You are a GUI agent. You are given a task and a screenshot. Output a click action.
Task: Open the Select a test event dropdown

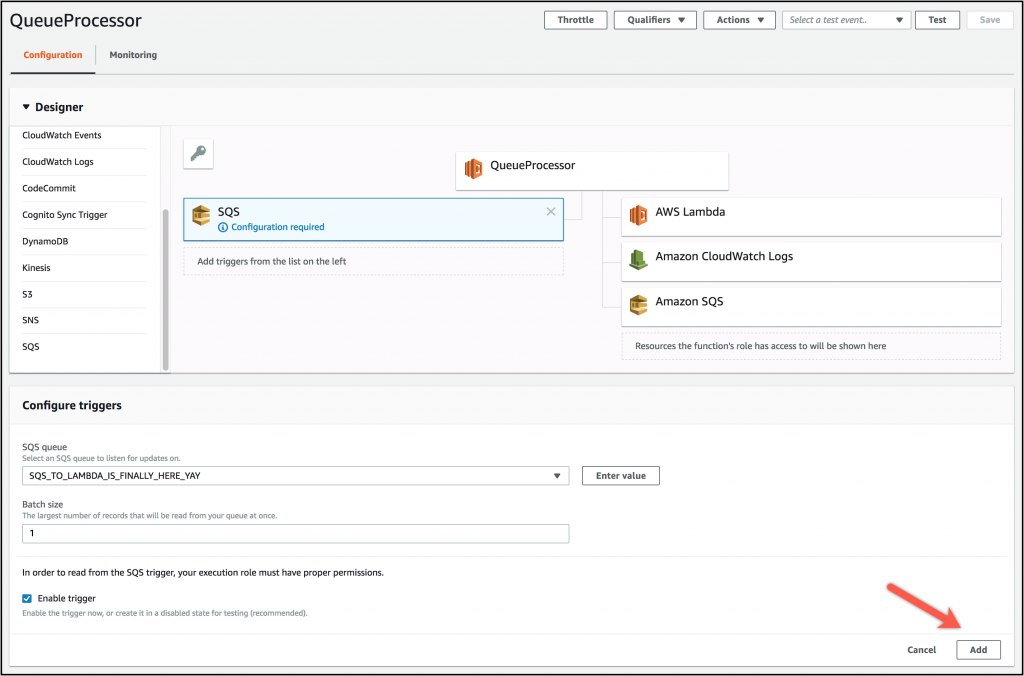[x=846, y=20]
